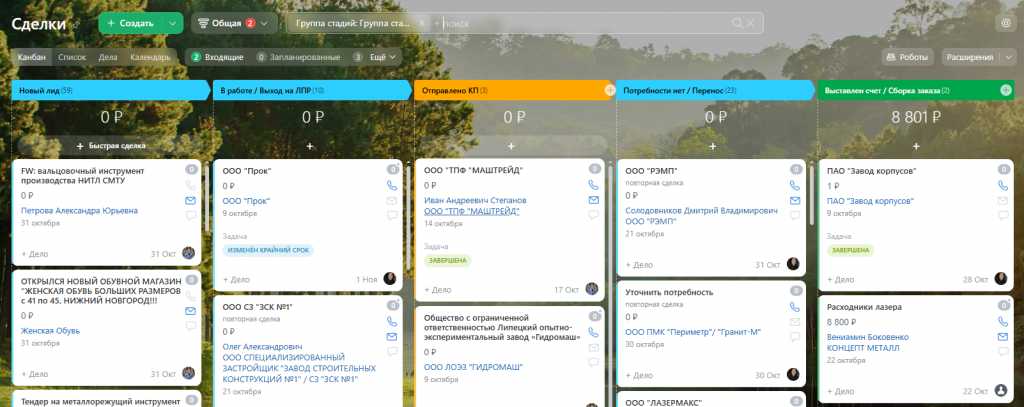Image resolution: width=1024 pixels, height=407 pixels.
Task: Click Быстрая сделка in Новый лид column
Action: (x=110, y=146)
